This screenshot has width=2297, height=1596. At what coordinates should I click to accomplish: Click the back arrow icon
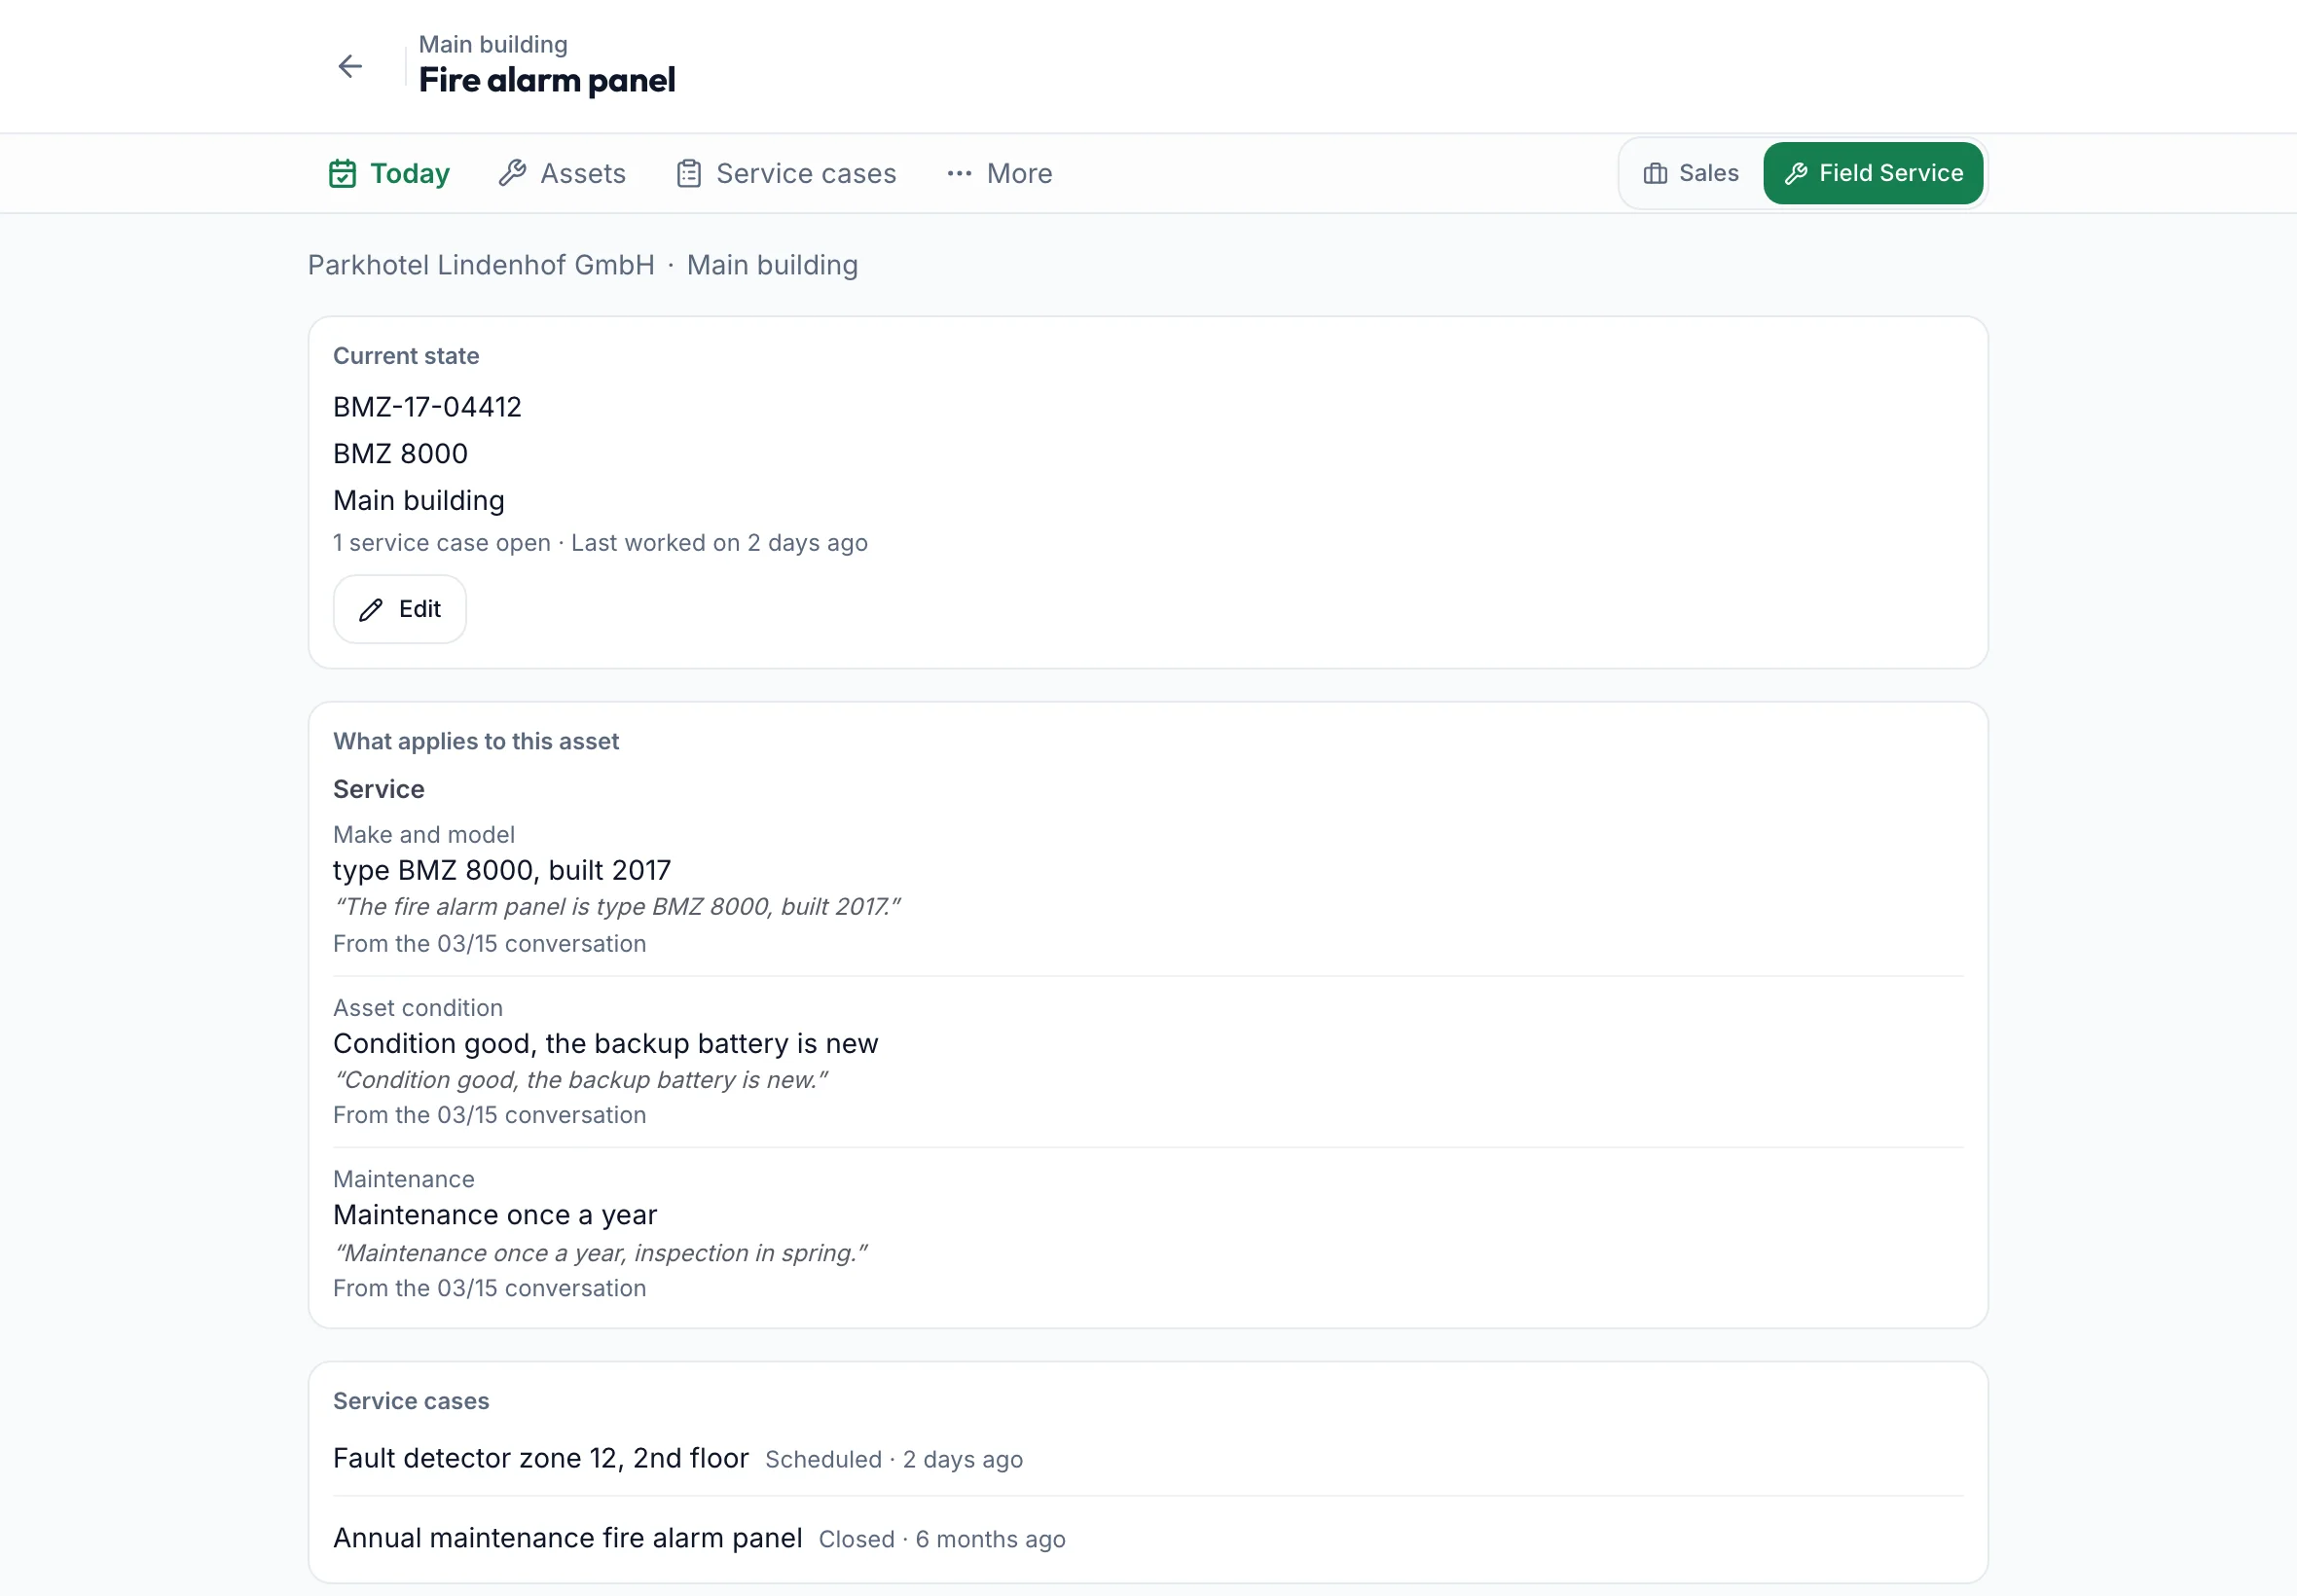coord(350,66)
